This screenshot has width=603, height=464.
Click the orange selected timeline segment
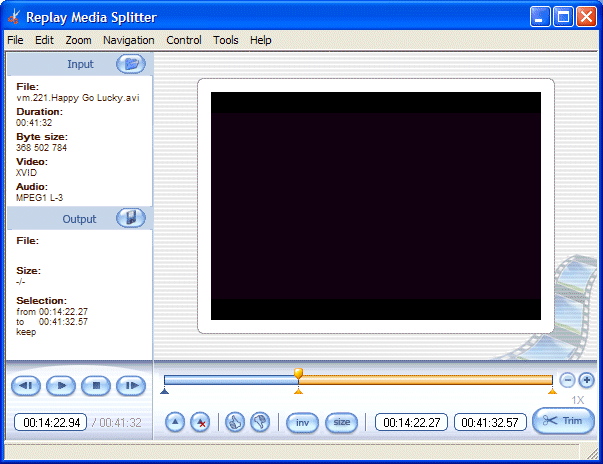click(425, 380)
